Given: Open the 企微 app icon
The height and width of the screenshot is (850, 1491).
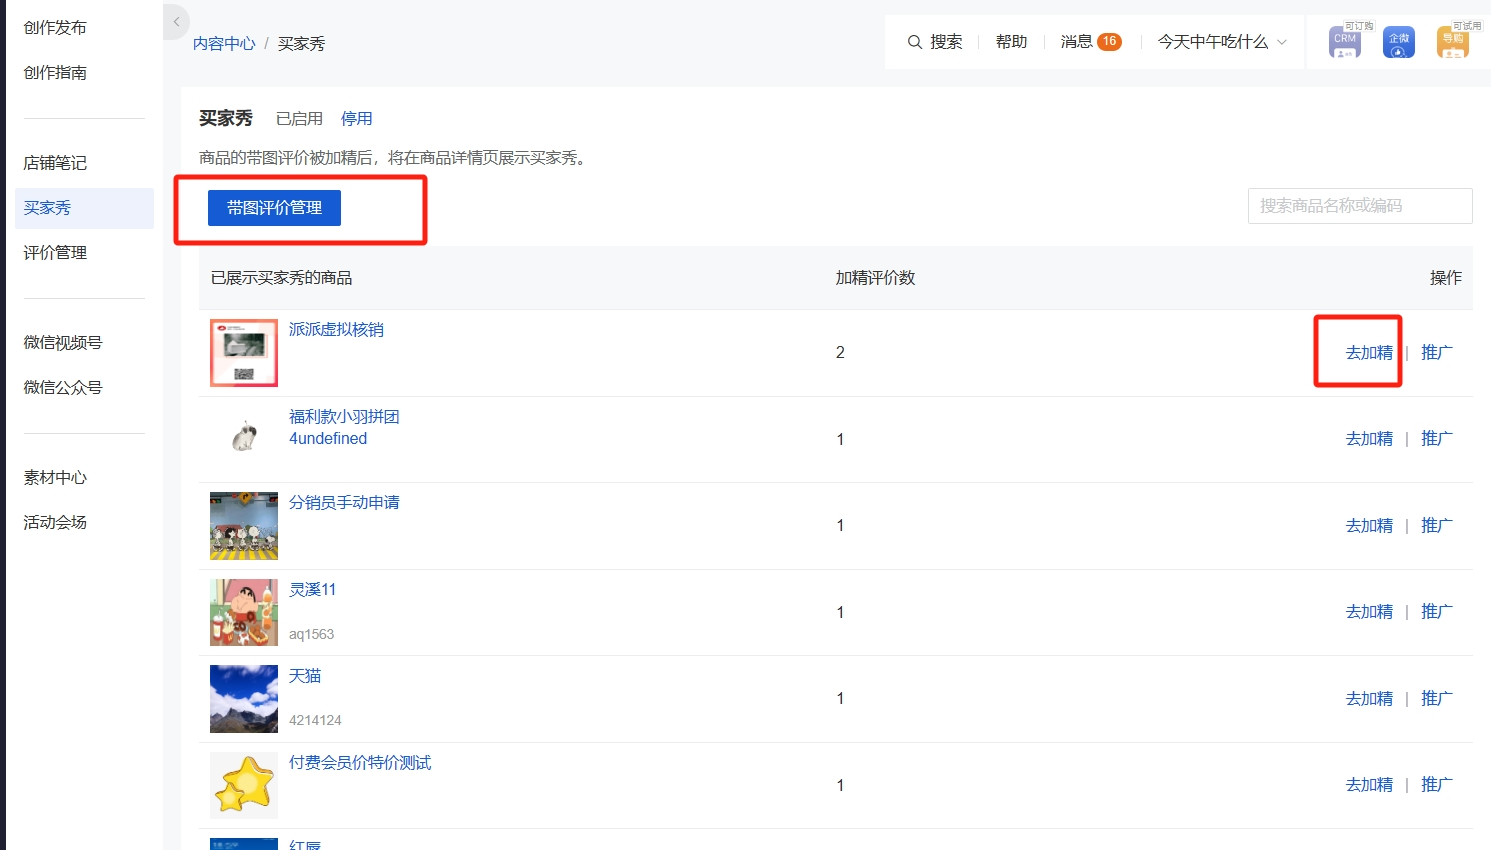Looking at the screenshot, I should coord(1399,42).
